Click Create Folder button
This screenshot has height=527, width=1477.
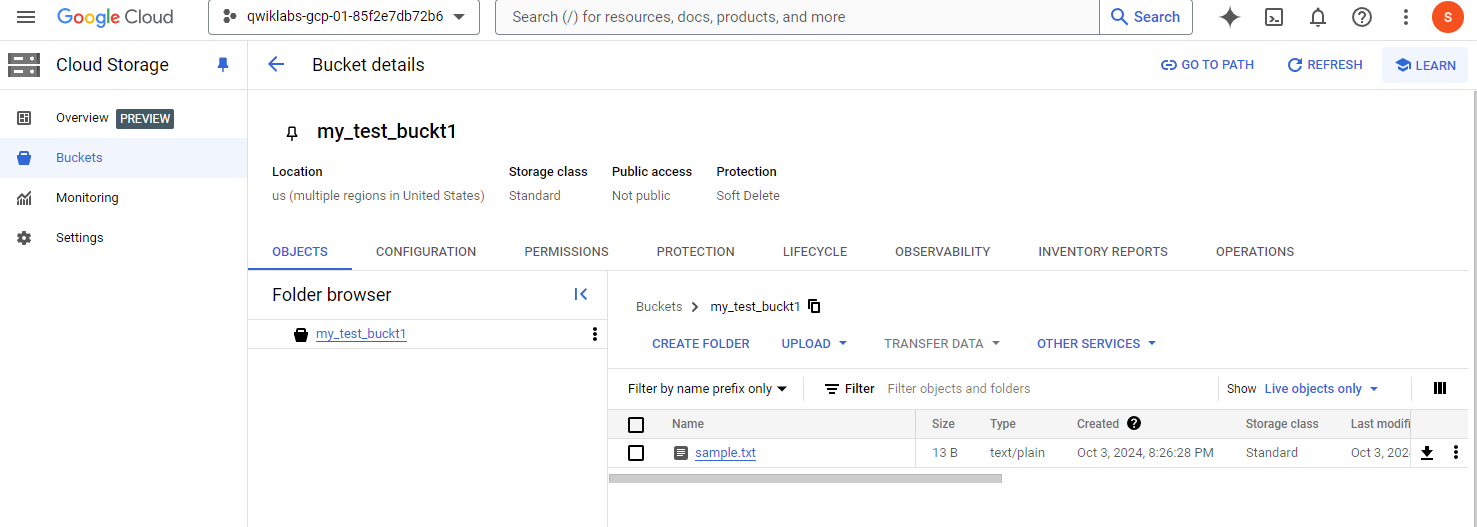pyautogui.click(x=701, y=343)
